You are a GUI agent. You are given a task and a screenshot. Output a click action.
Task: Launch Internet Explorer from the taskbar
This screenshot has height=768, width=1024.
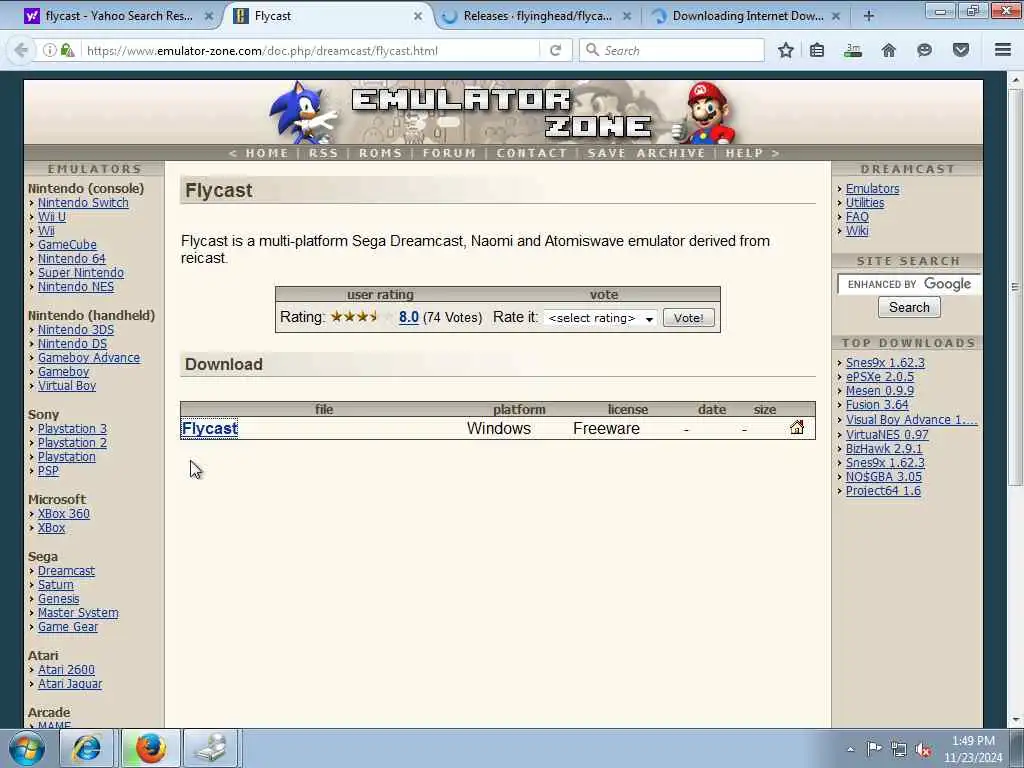(x=87, y=748)
